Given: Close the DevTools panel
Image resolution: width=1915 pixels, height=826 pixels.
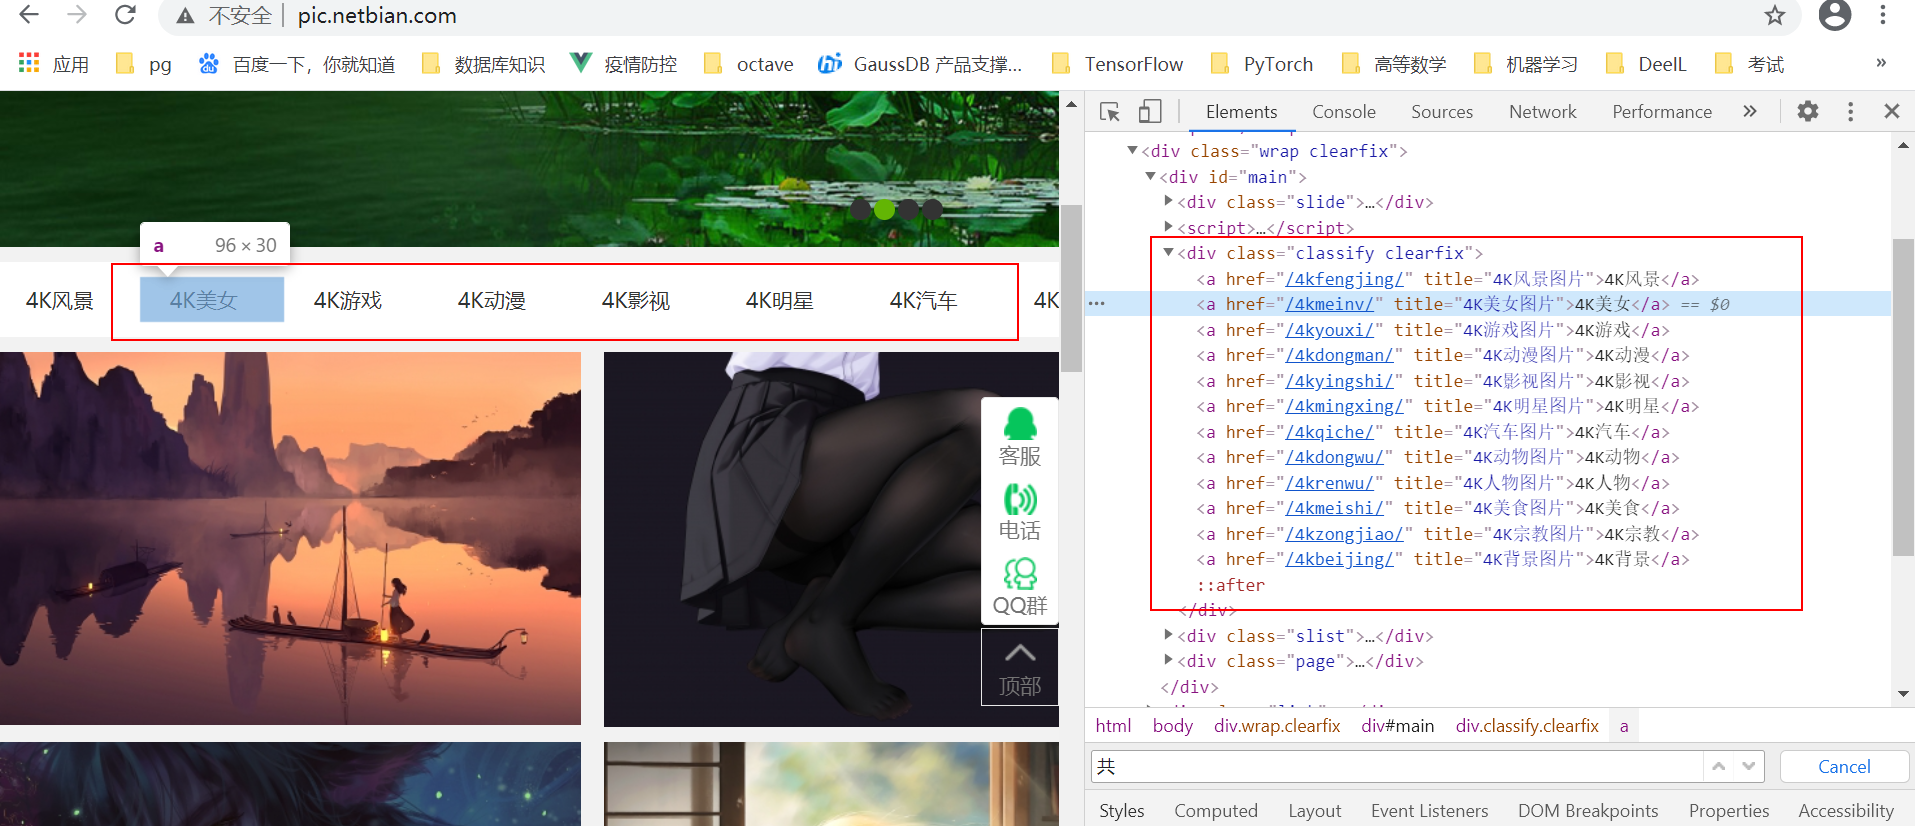Looking at the screenshot, I should (1891, 111).
